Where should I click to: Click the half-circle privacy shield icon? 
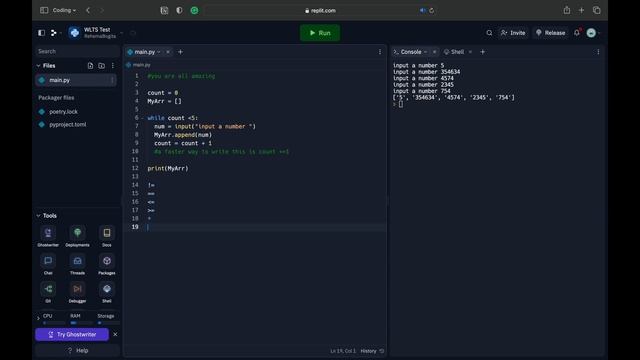[179, 11]
